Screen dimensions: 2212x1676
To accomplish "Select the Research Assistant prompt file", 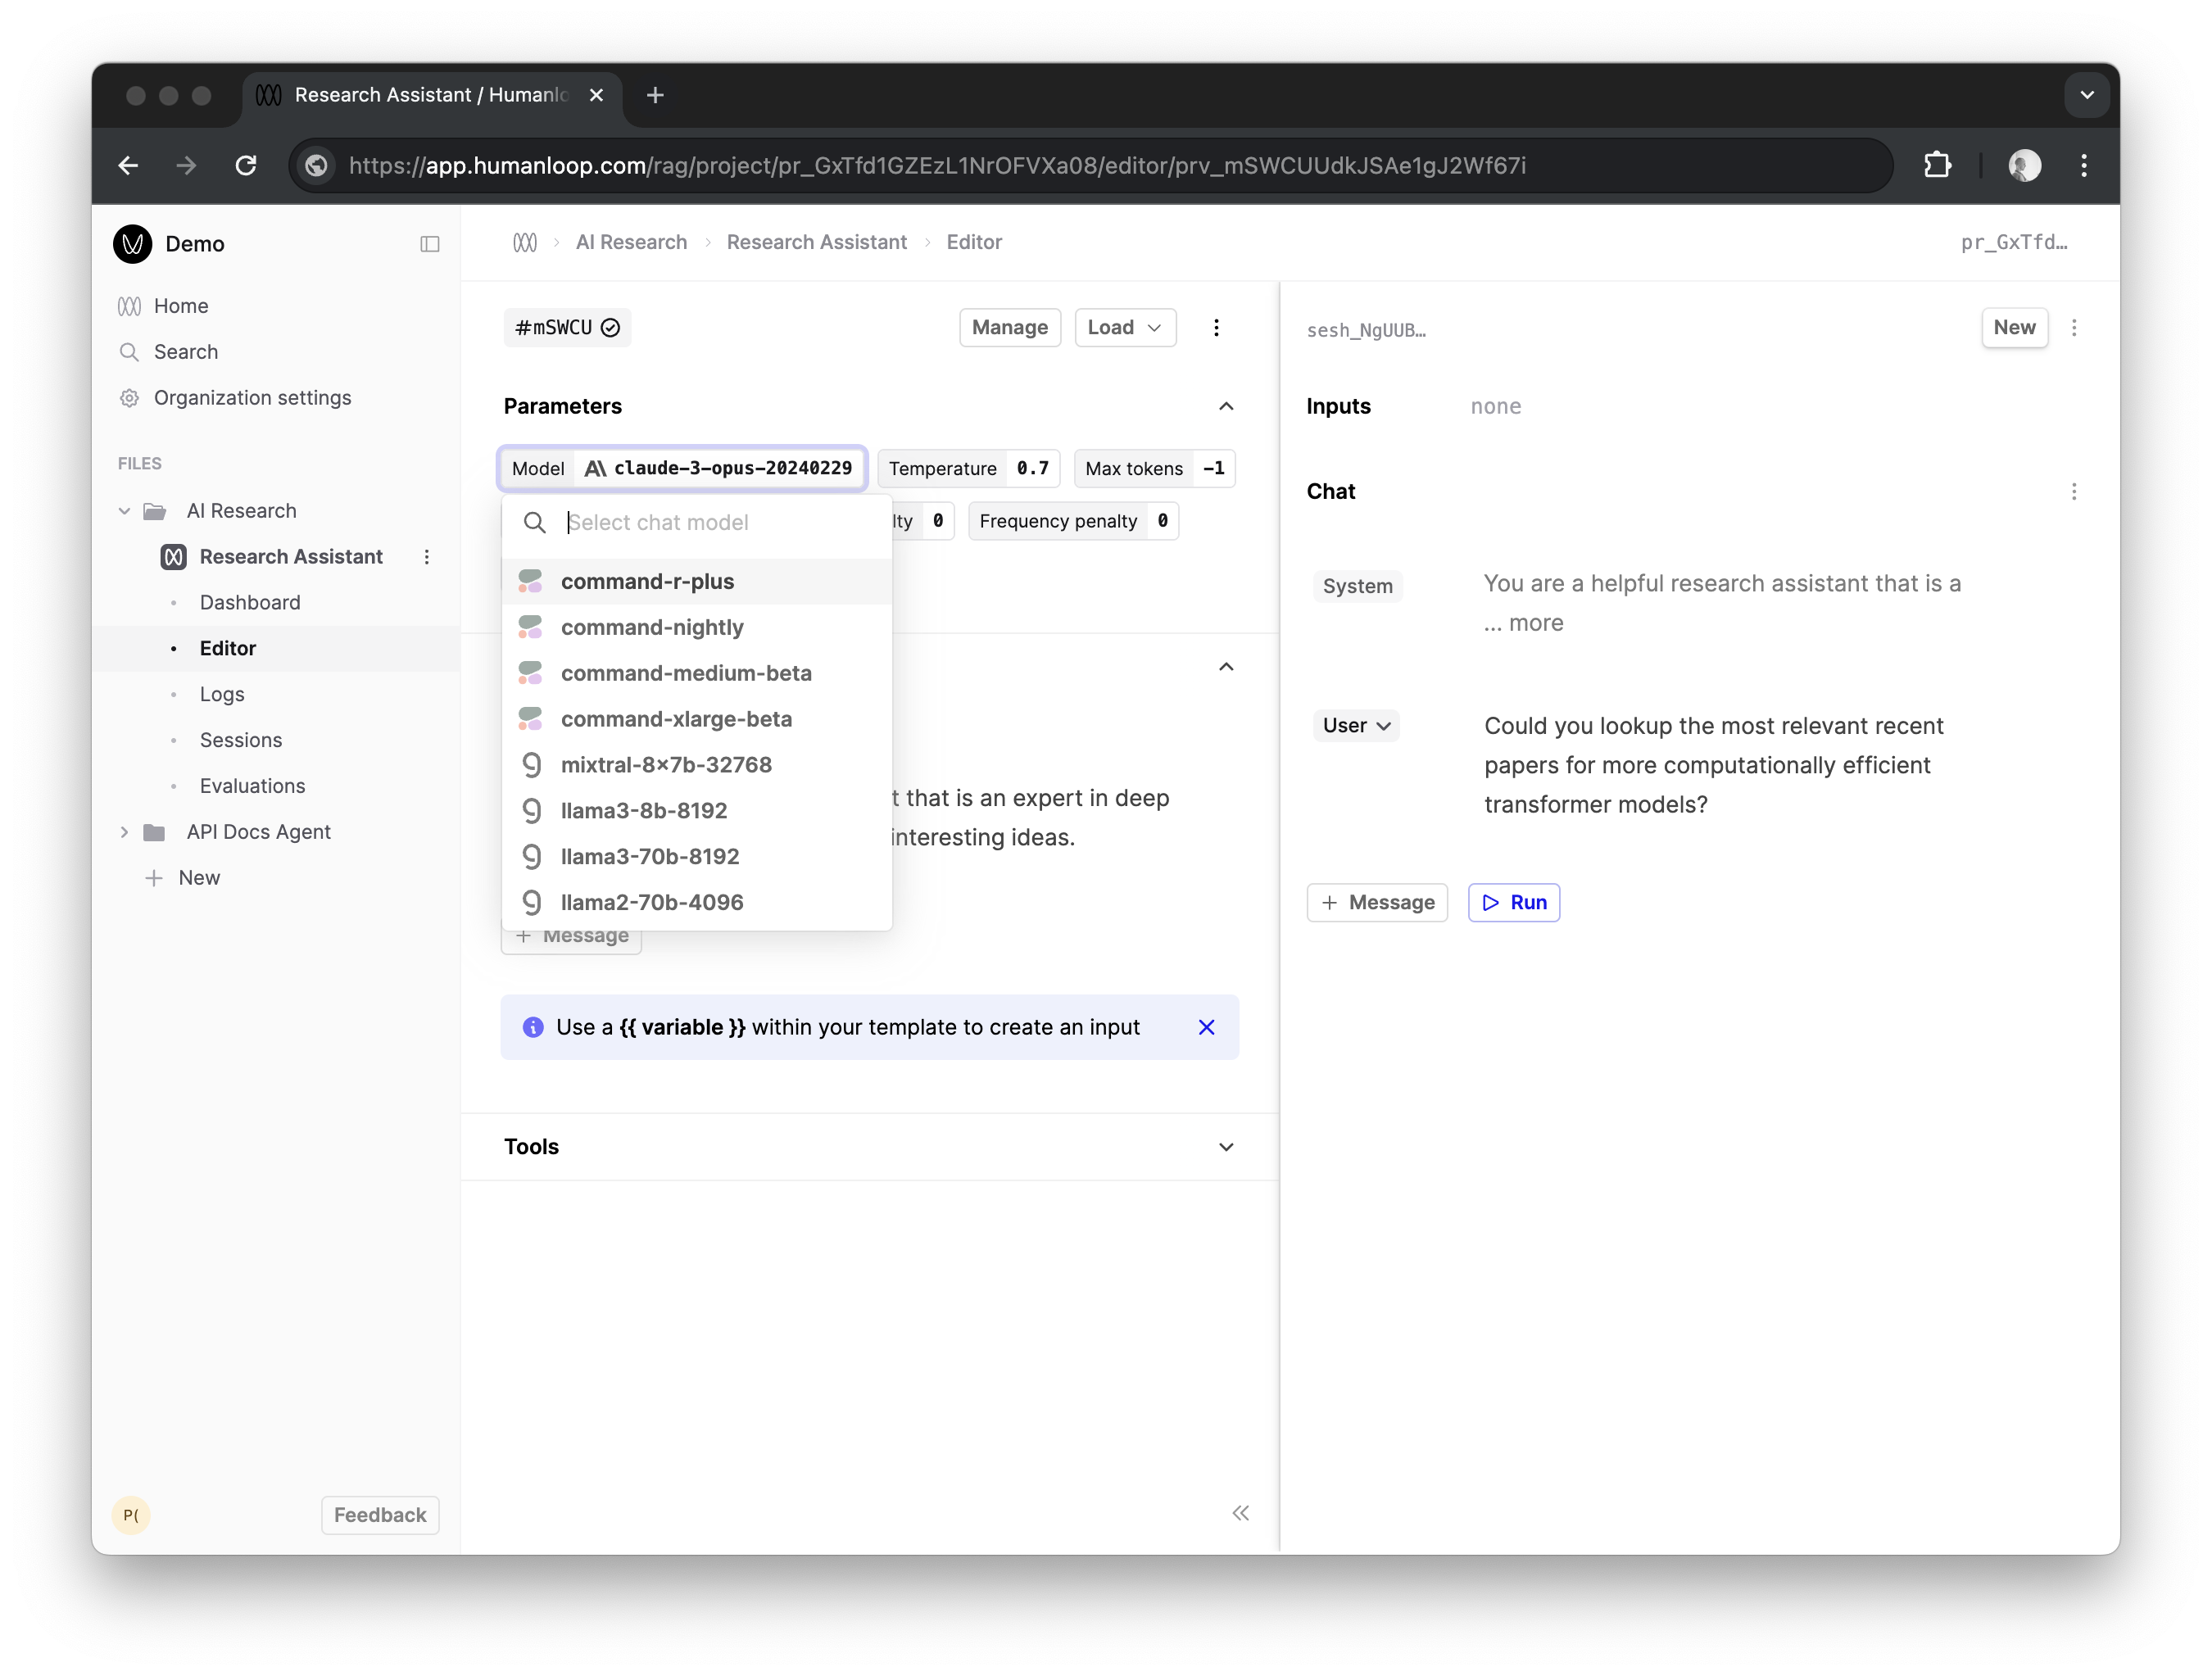I will point(290,557).
